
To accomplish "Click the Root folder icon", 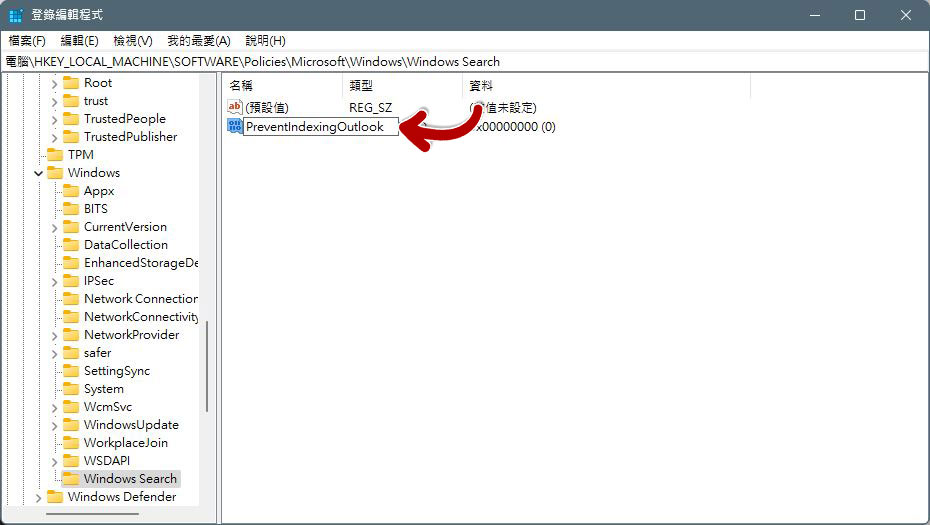I will click(x=71, y=82).
